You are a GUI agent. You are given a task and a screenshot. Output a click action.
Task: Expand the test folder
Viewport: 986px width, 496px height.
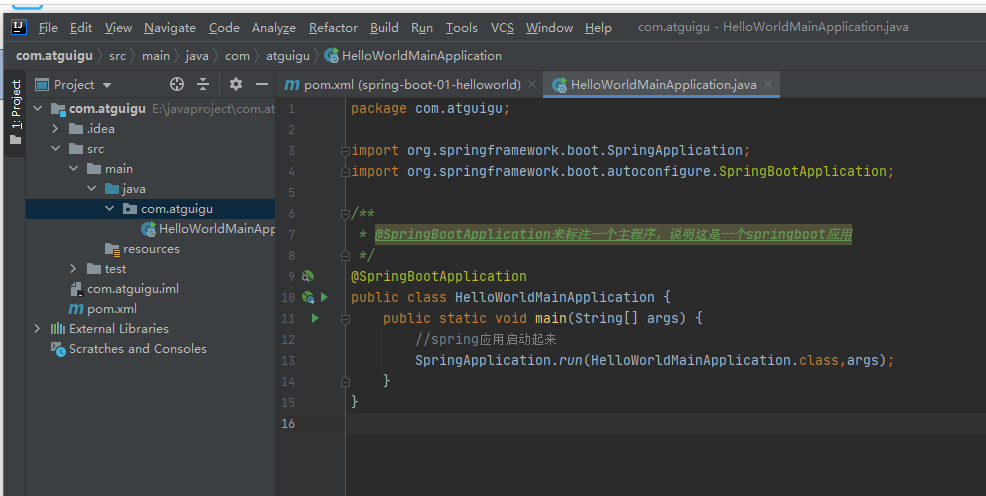point(74,269)
